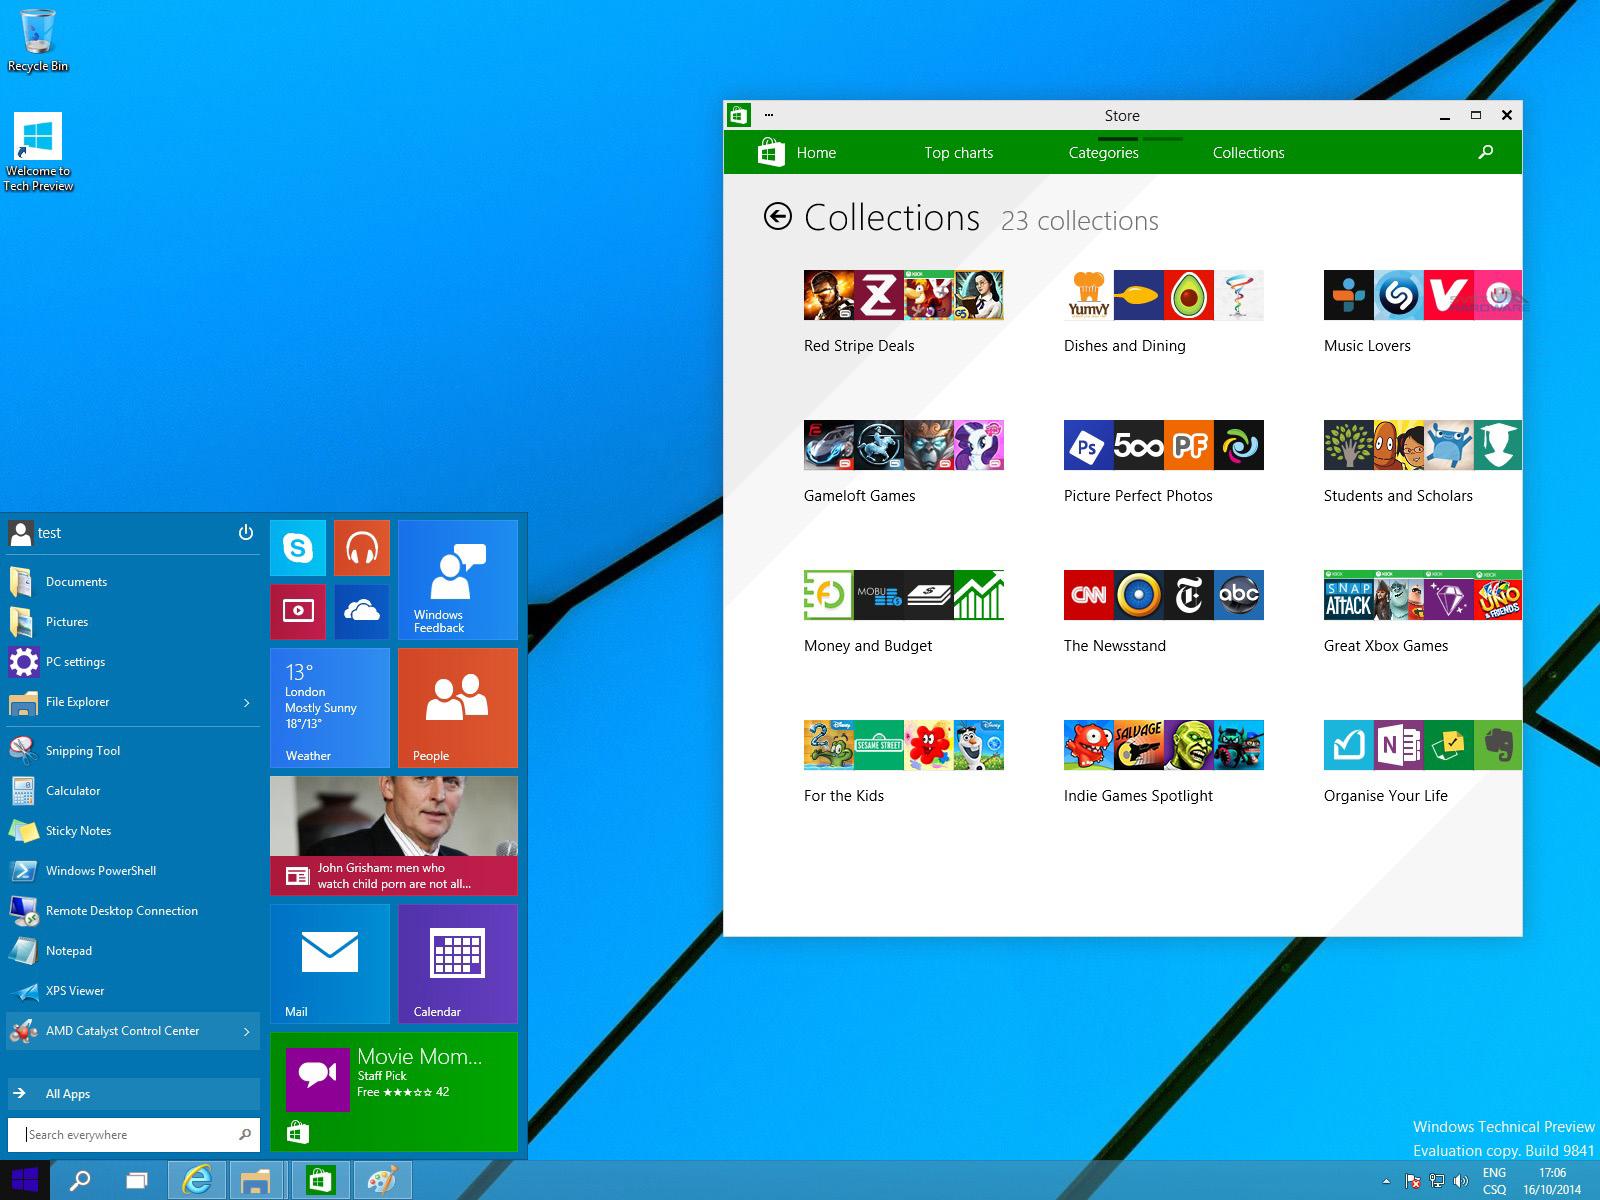This screenshot has width=1600, height=1200.
Task: Launch Internet Explorer from the taskbar
Action: click(197, 1180)
